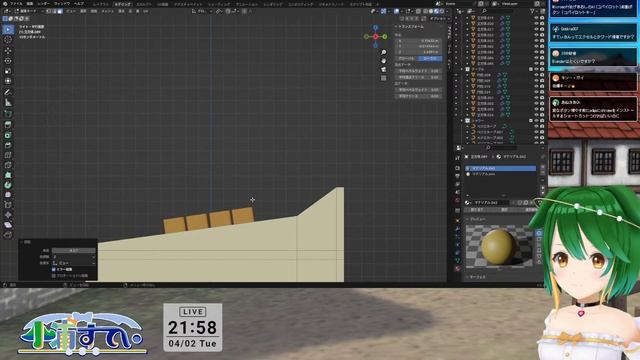Enable edge select mode

tap(54, 11)
